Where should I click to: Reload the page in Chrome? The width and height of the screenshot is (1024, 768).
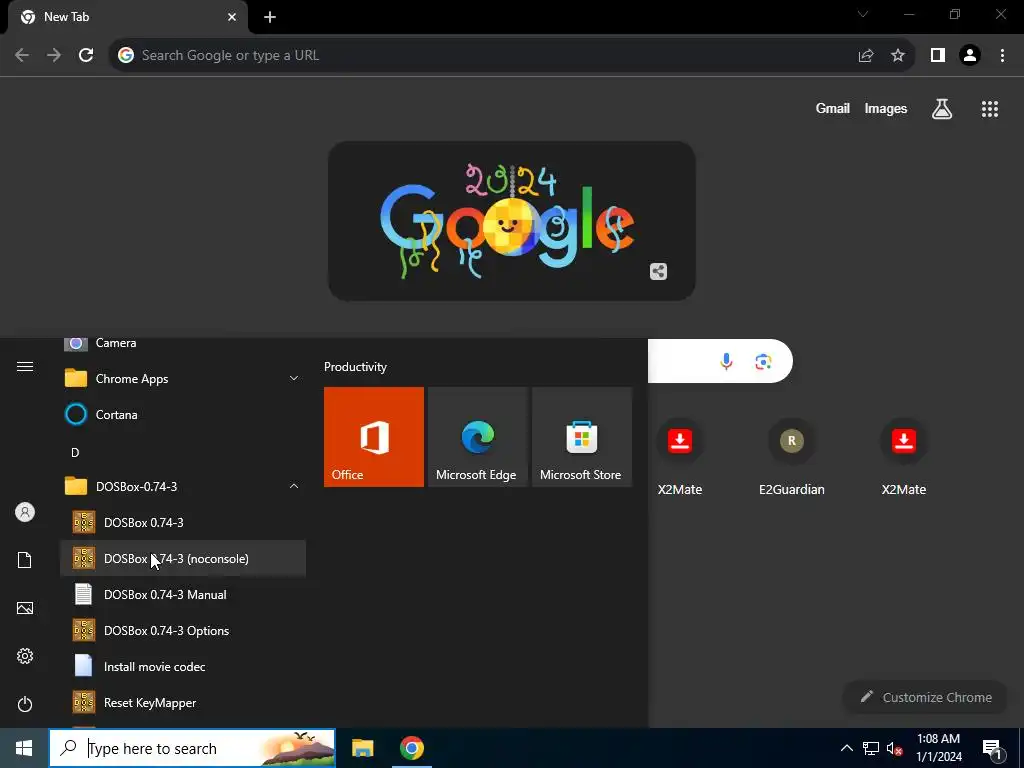coord(86,56)
